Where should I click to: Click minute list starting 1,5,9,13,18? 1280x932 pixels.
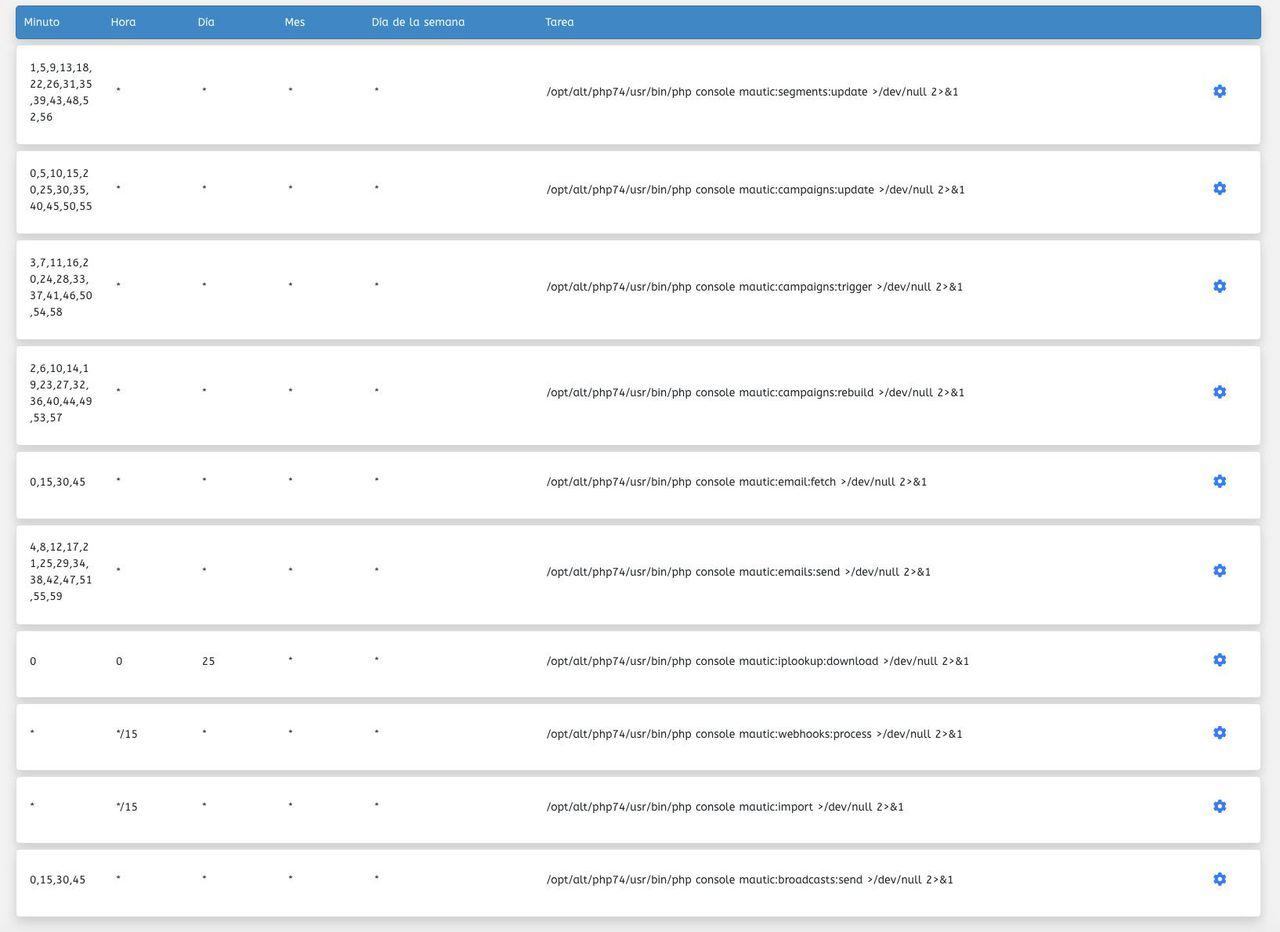click(x=60, y=92)
